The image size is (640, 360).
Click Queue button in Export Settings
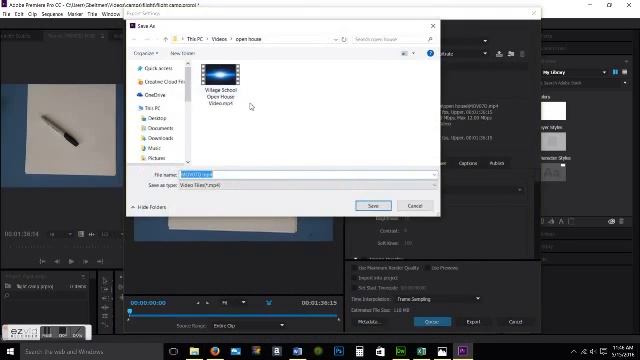point(432,322)
